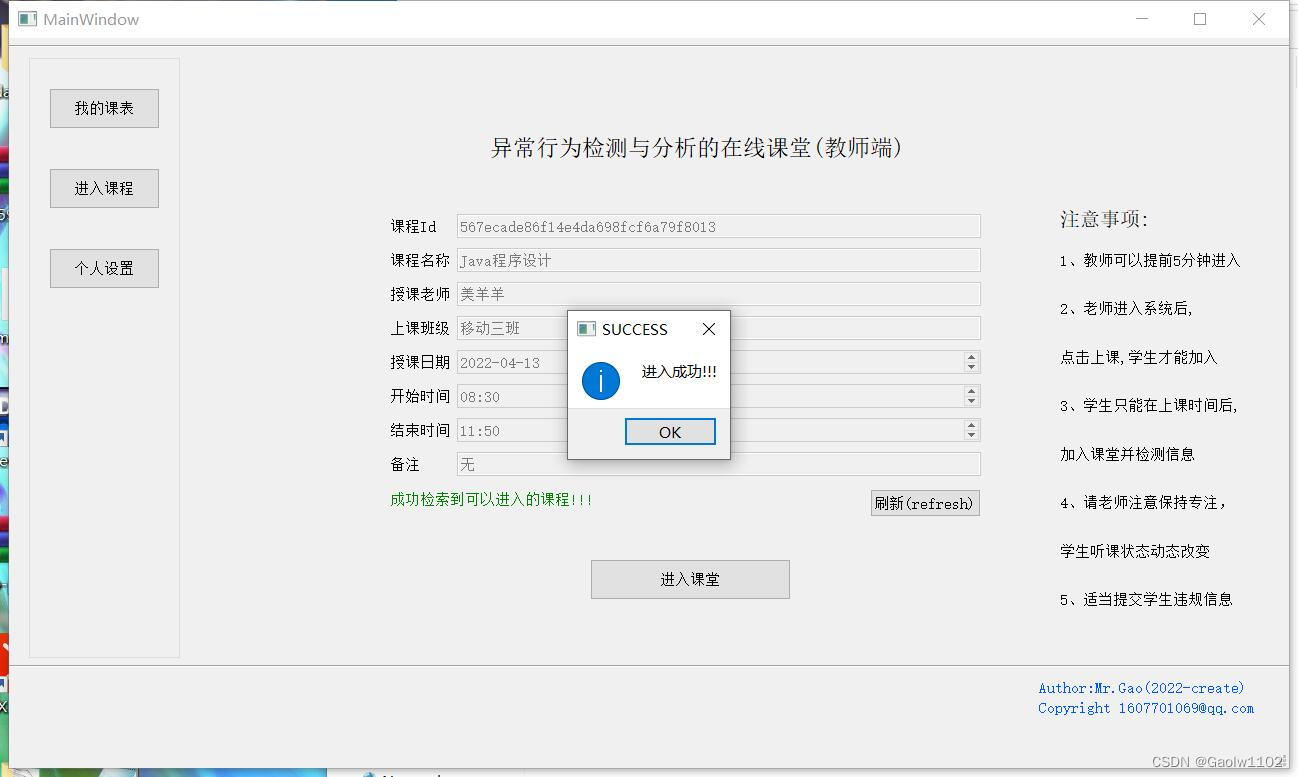
Task: Click the 刷新(refresh) button
Action: [925, 503]
